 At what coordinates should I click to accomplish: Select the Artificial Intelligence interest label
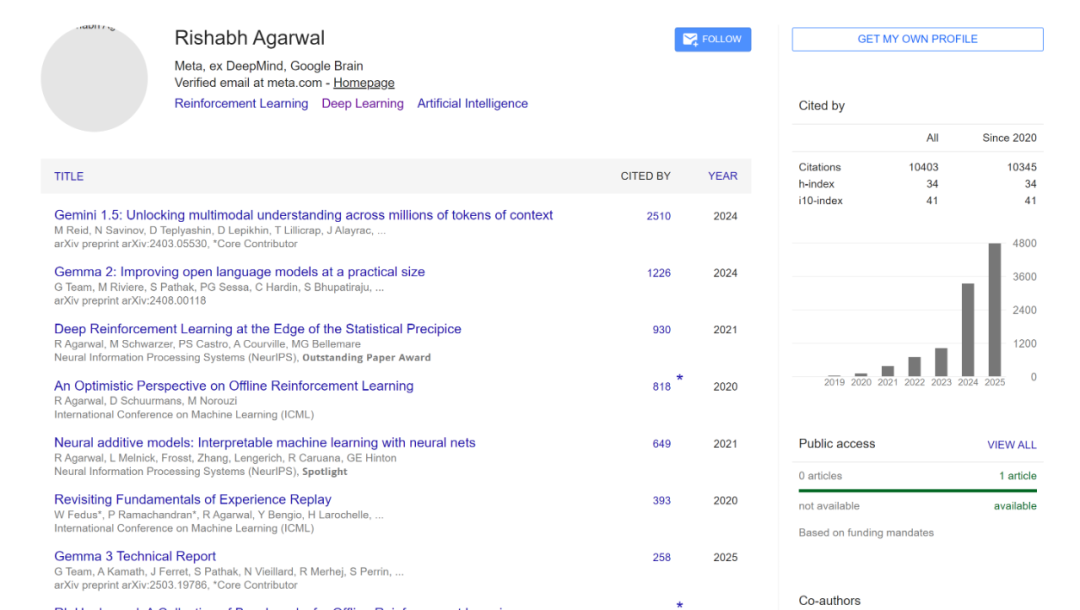point(472,103)
